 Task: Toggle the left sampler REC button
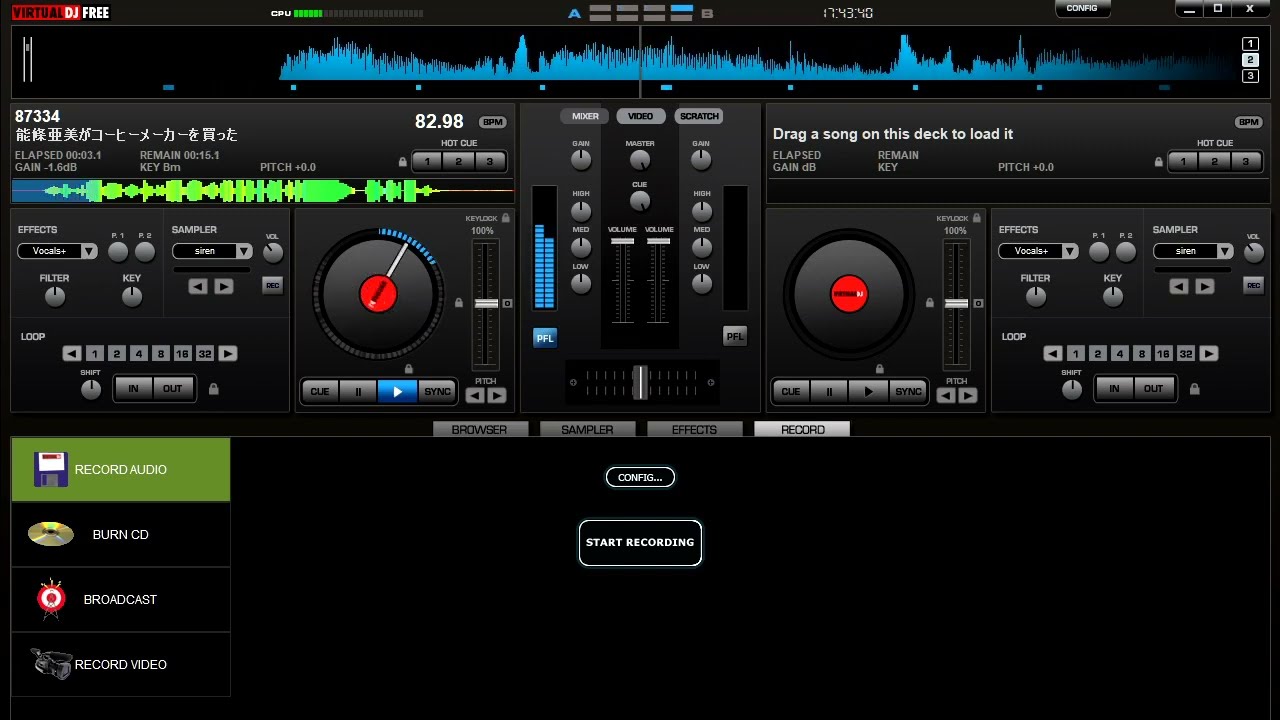[272, 286]
